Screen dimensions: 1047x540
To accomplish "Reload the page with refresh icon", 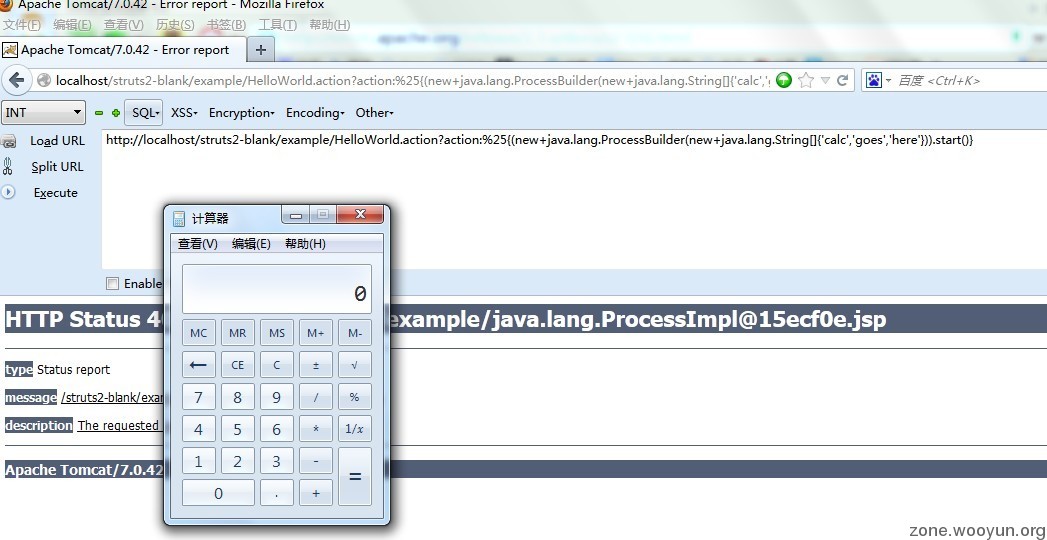I will coord(843,81).
